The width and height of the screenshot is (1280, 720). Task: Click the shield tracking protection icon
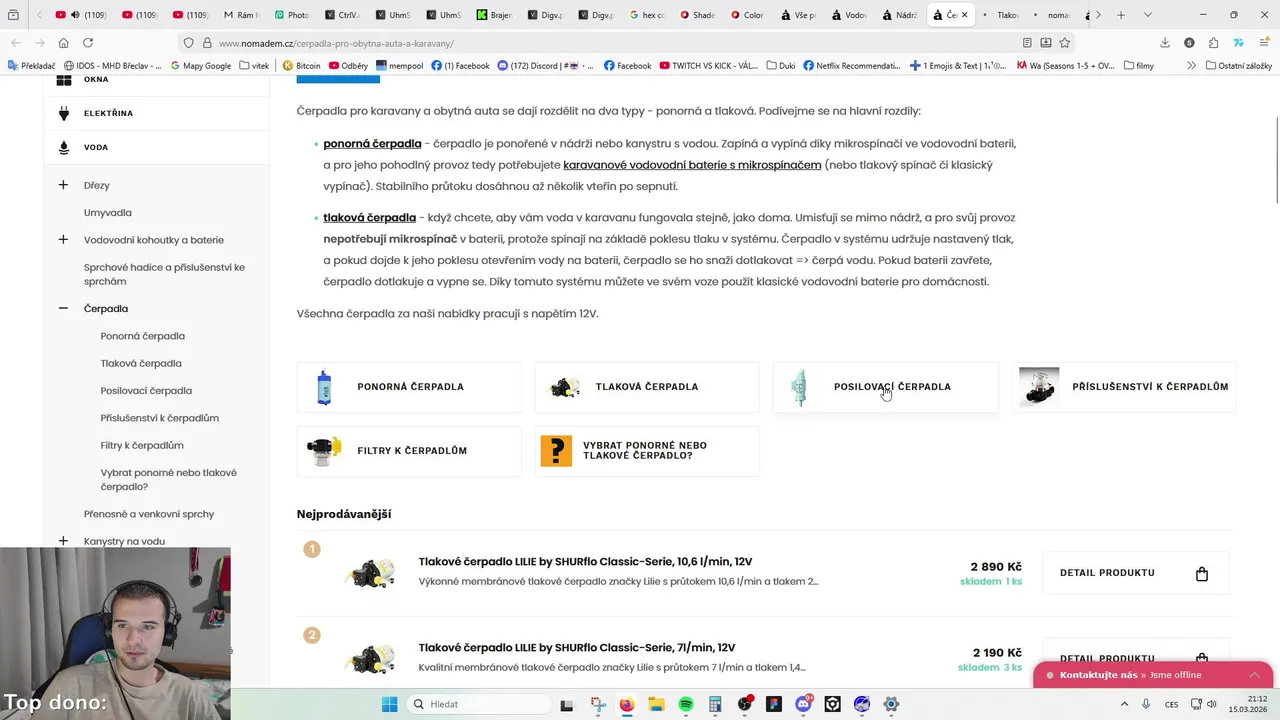click(x=188, y=43)
